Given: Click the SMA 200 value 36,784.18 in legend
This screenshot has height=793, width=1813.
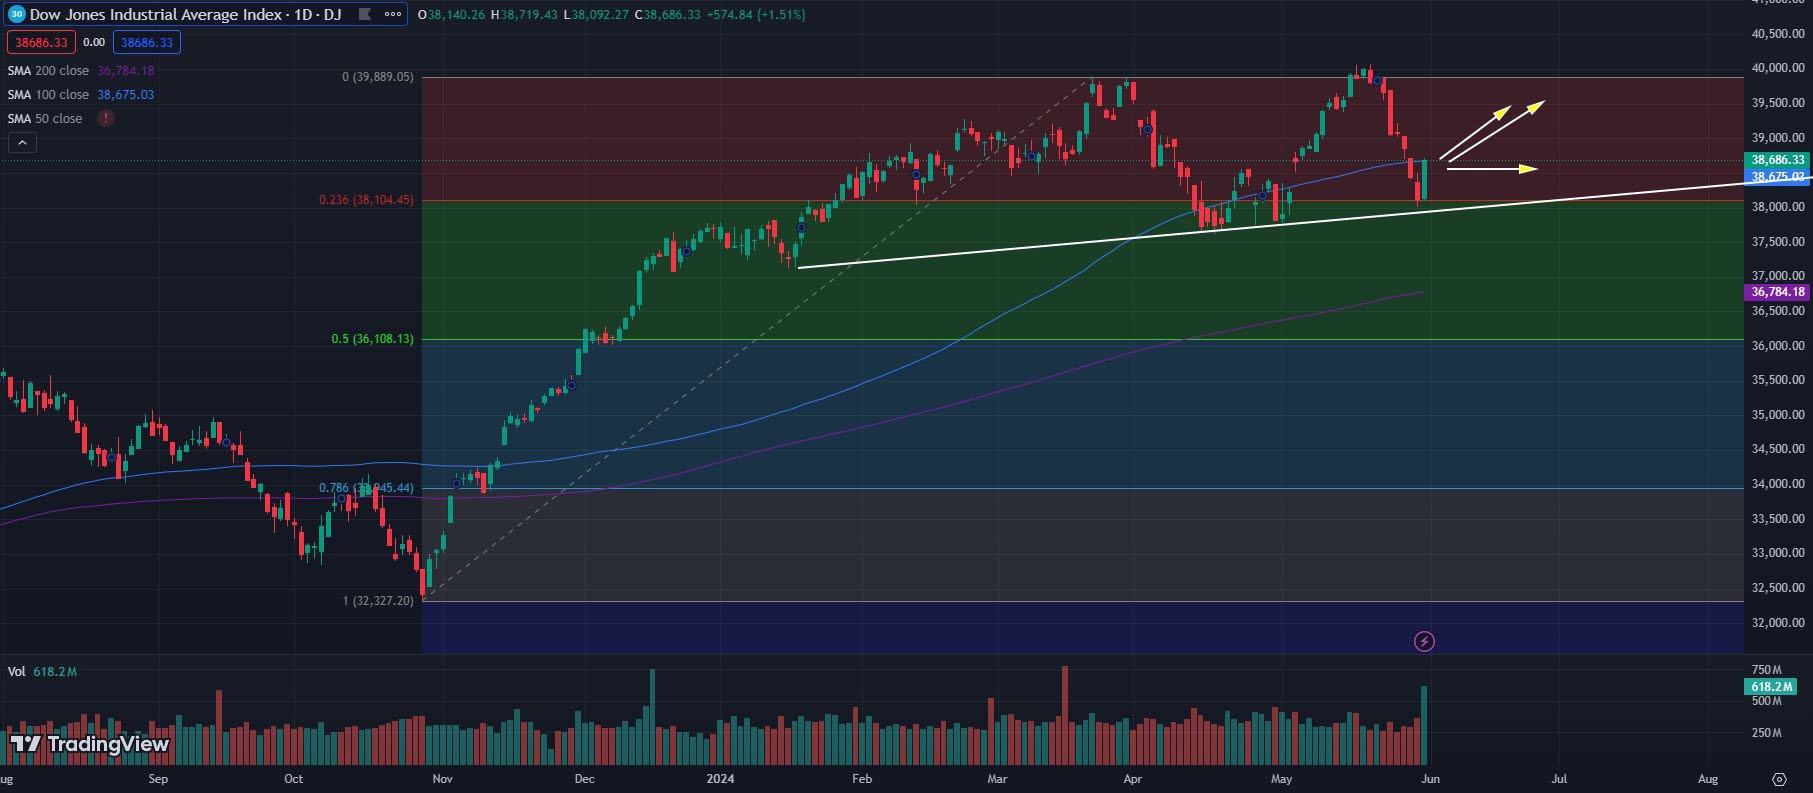Looking at the screenshot, I should [126, 71].
